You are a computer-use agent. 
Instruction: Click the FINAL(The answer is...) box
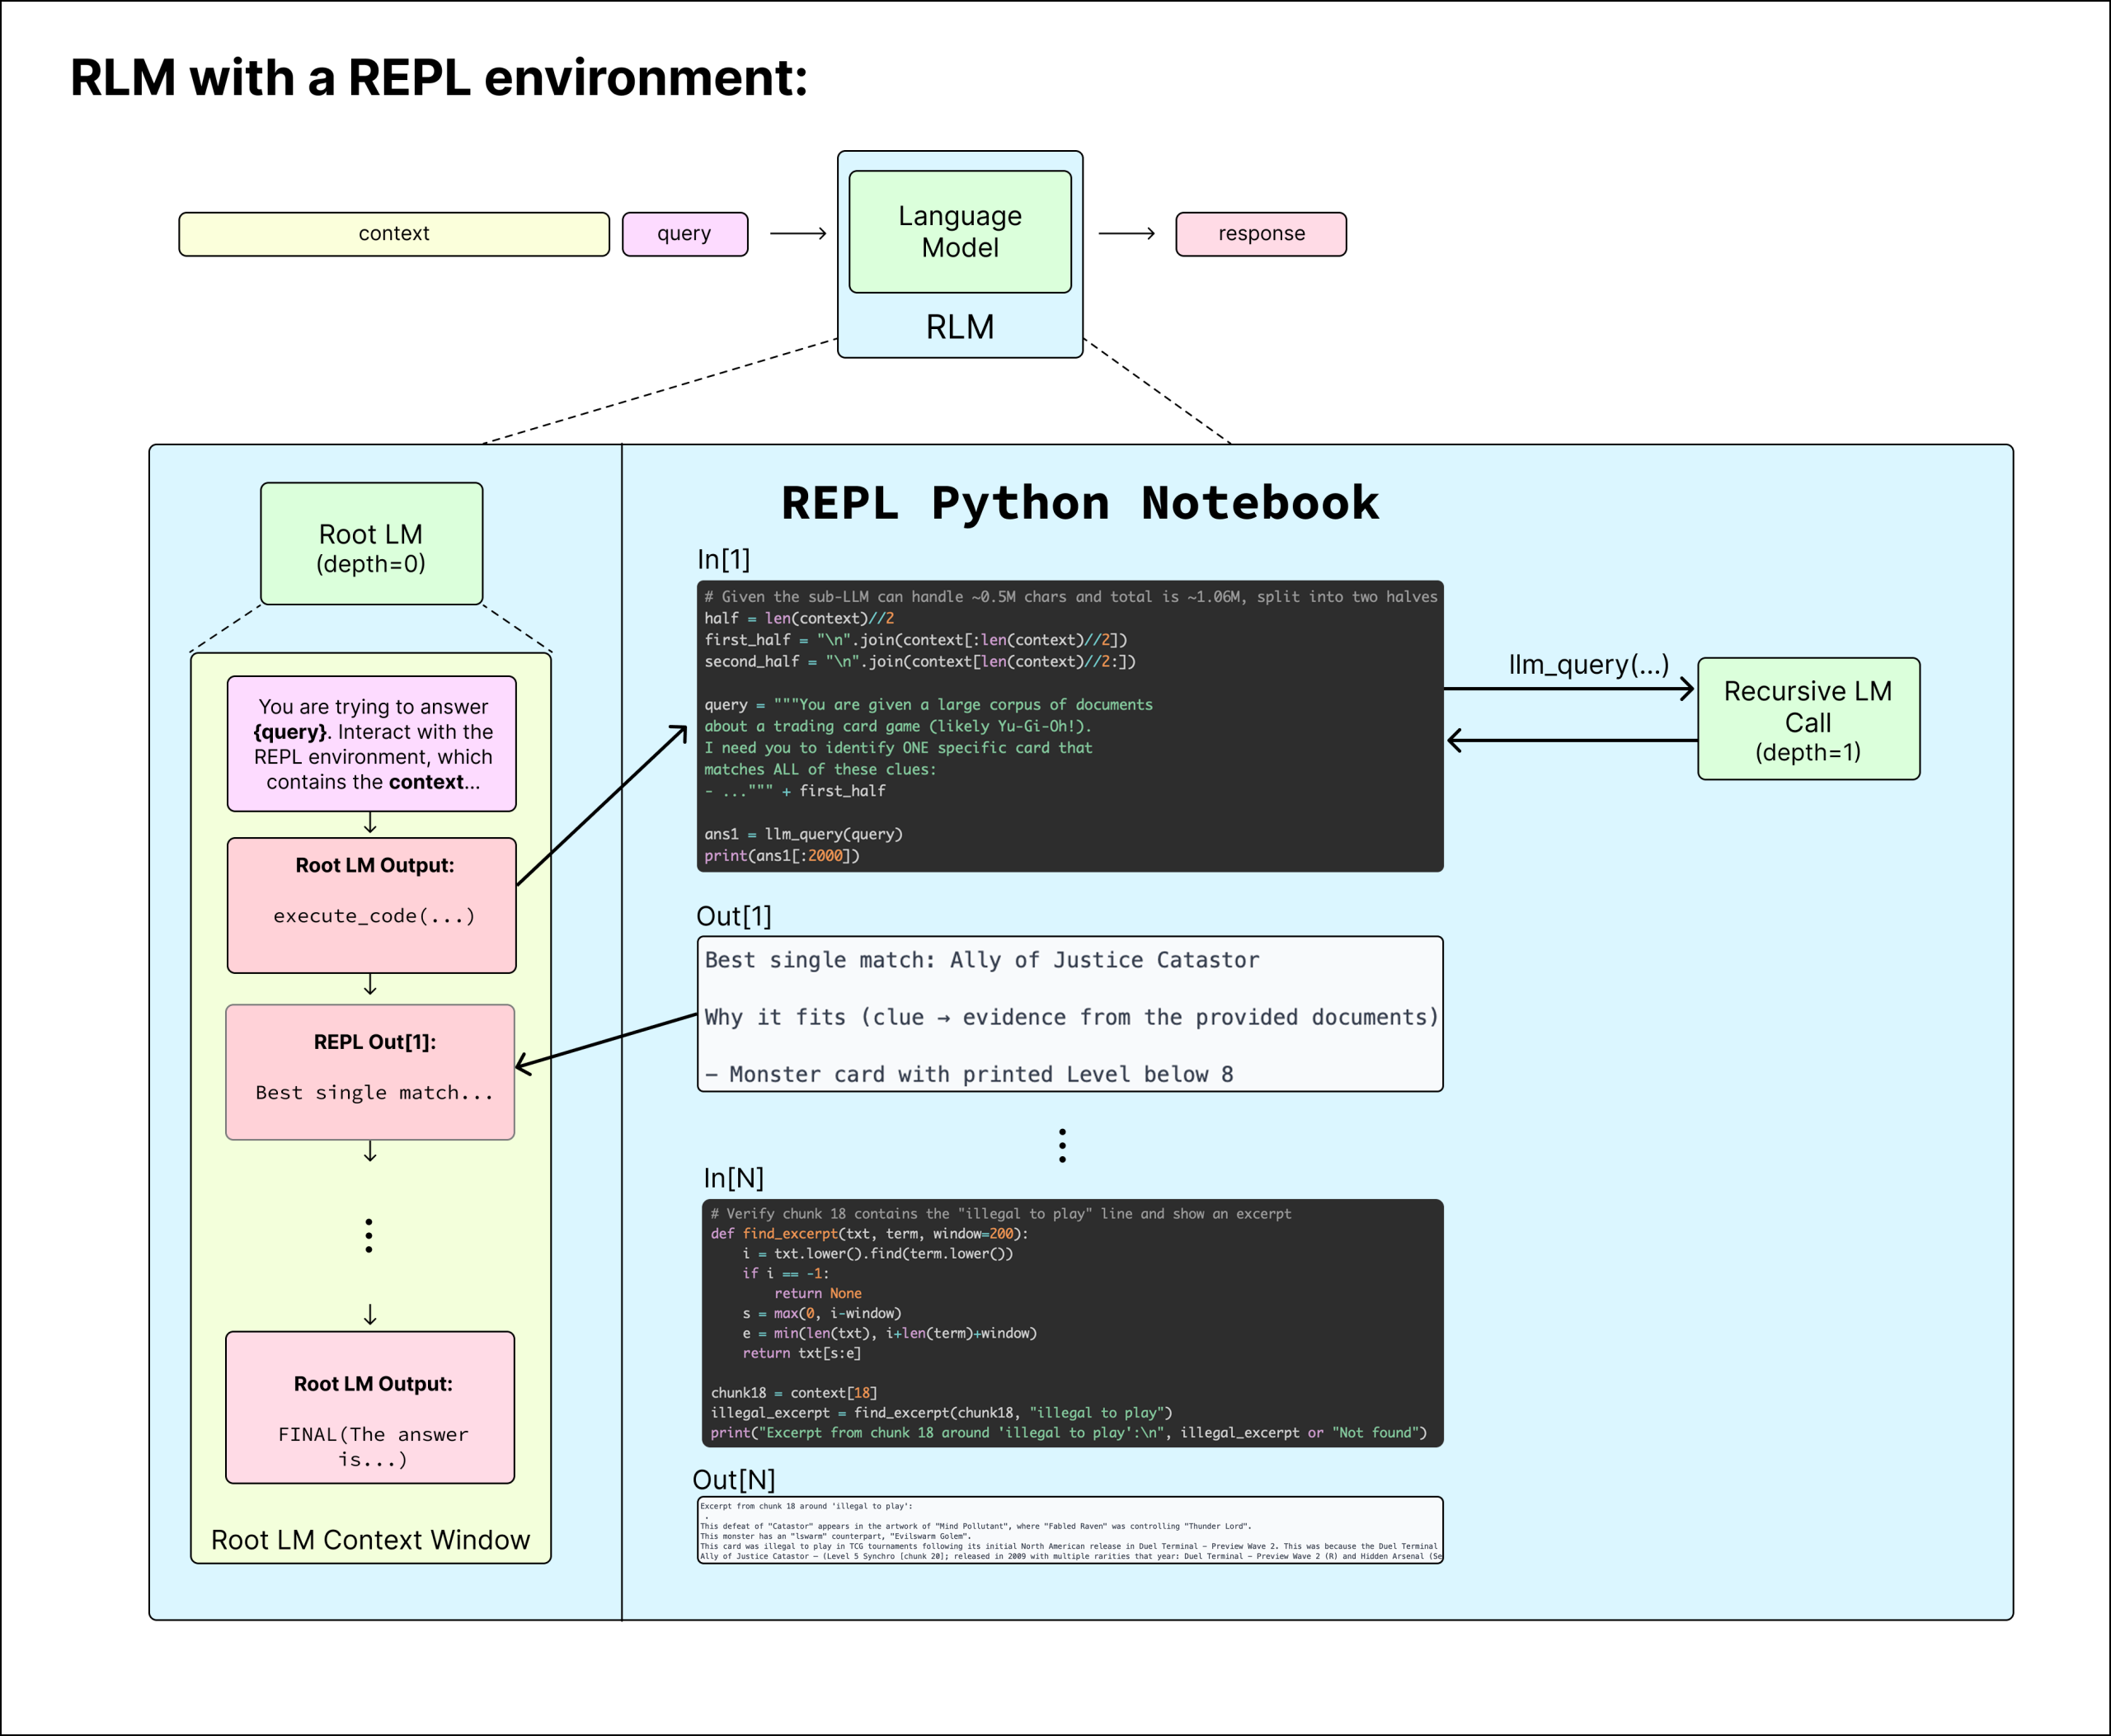coord(370,1409)
